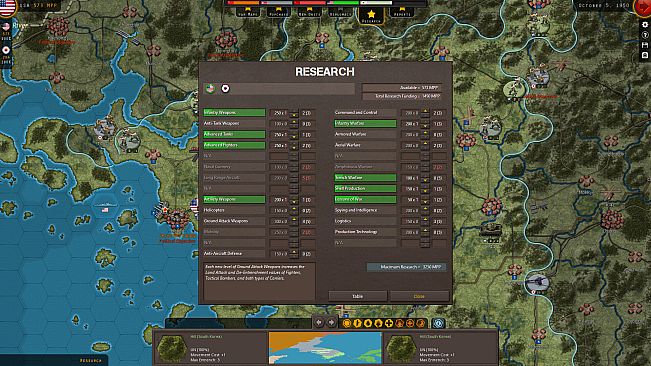Click the Korea minimap

tap(325, 348)
